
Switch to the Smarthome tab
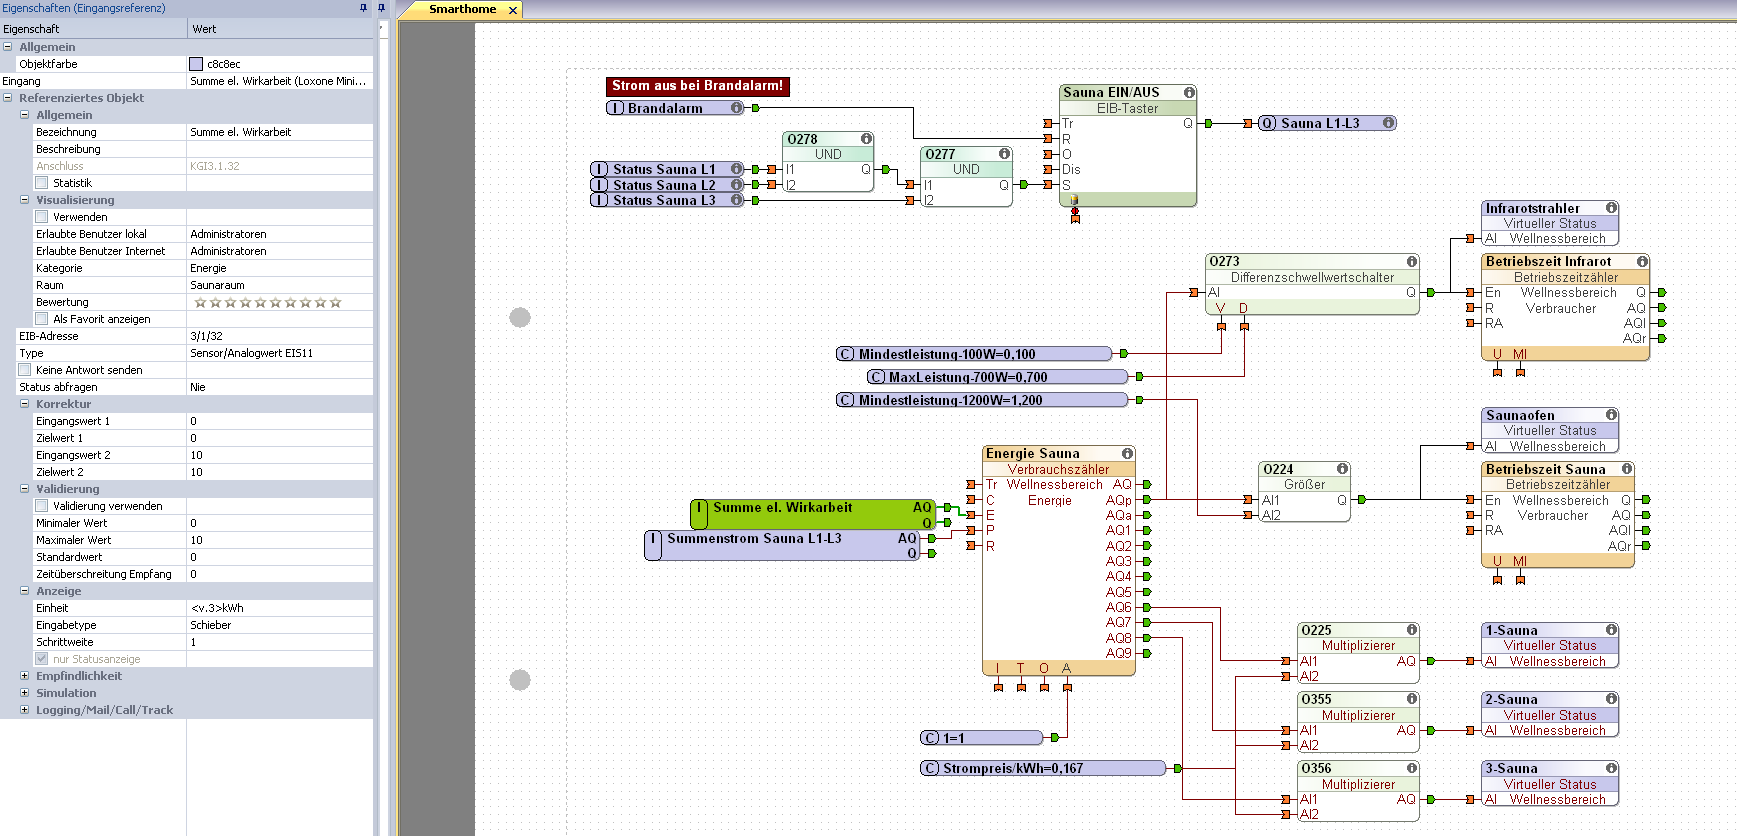462,10
